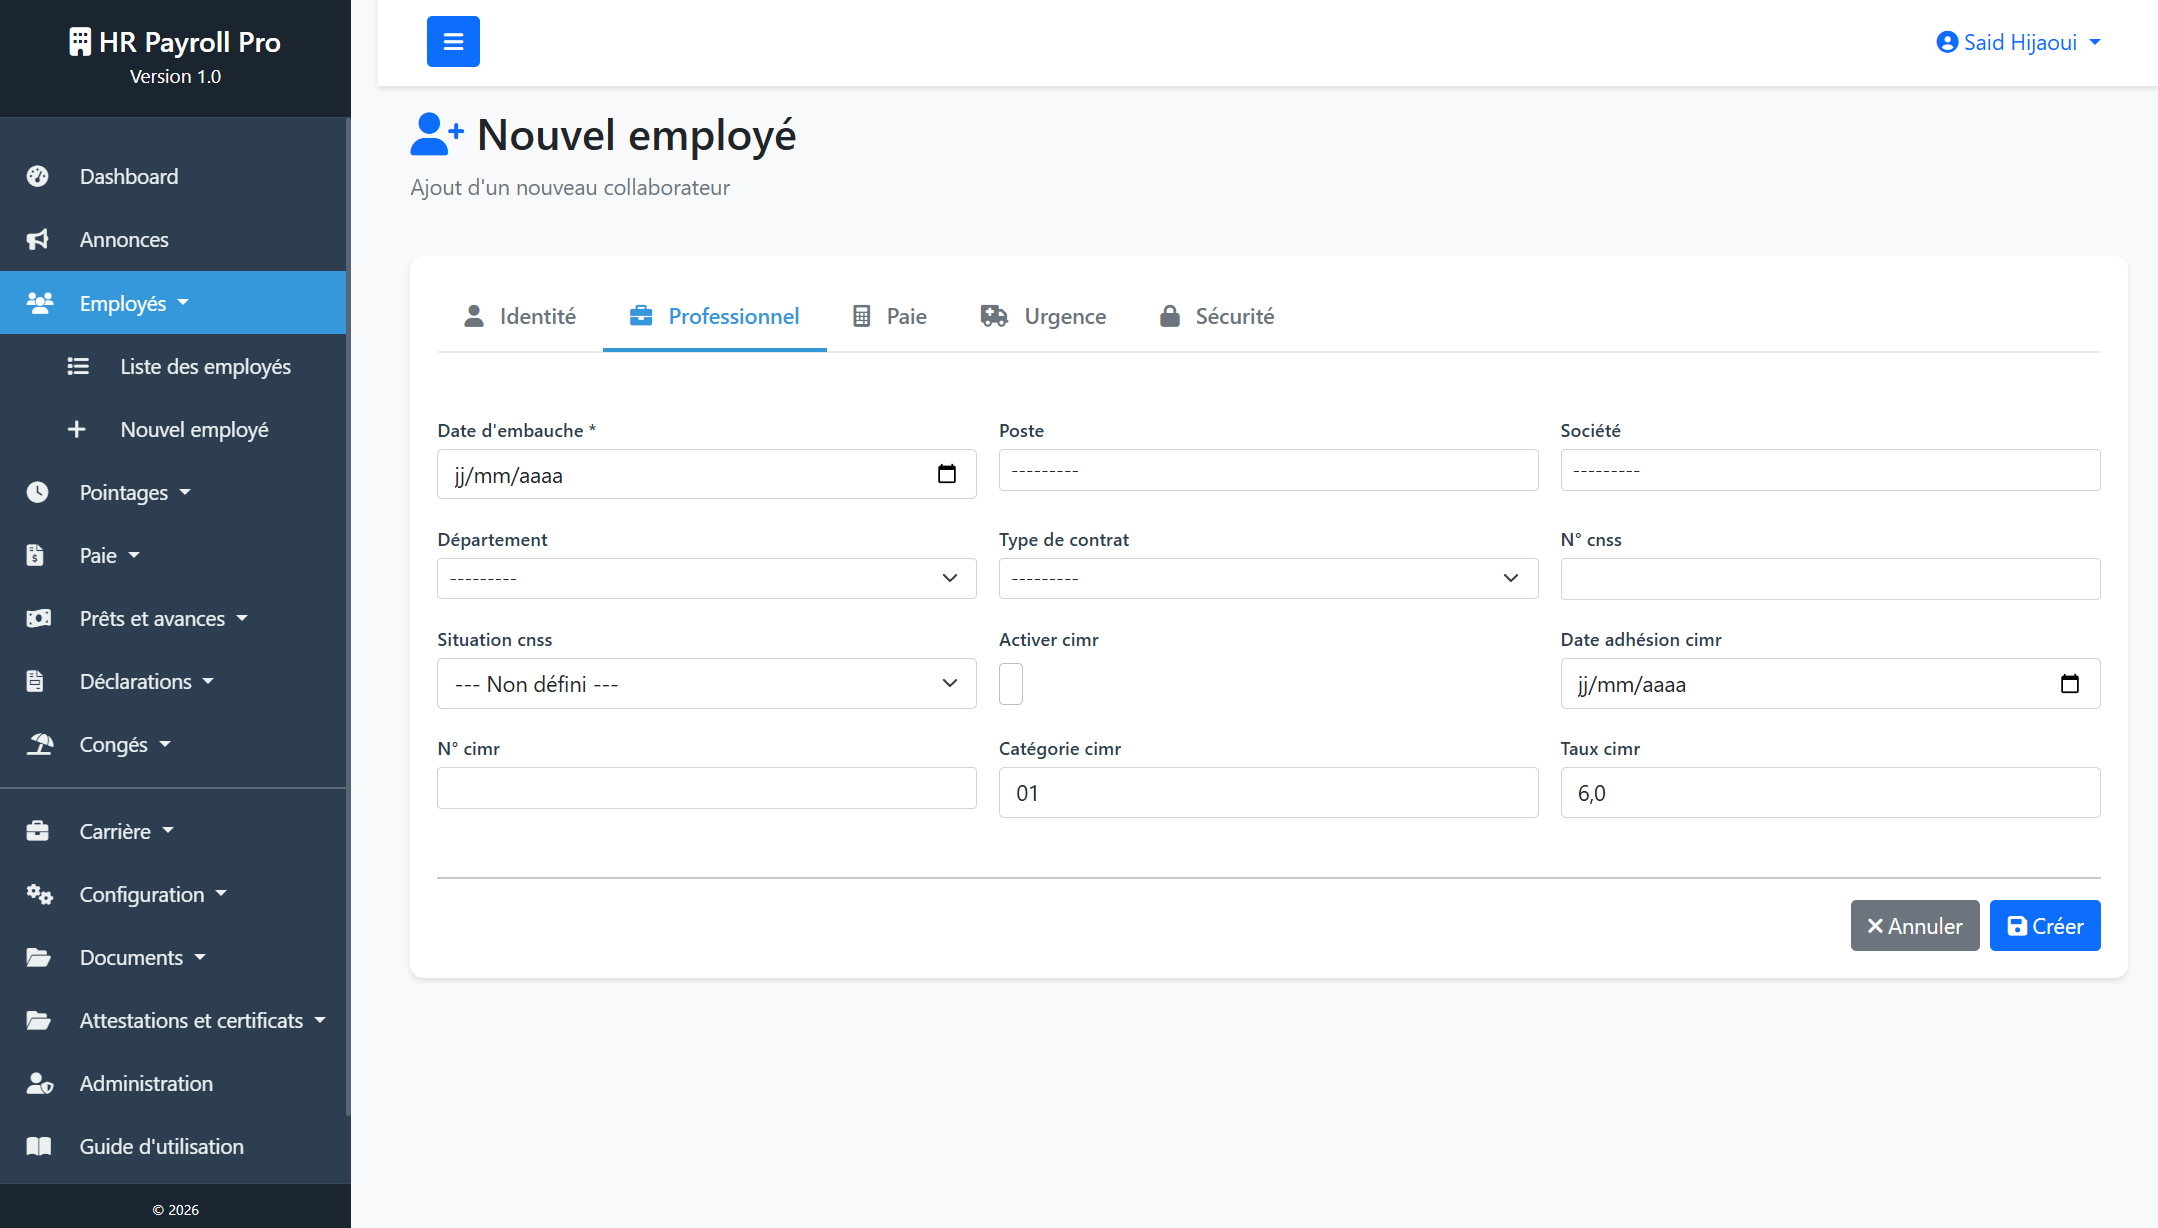2158x1228 pixels.
Task: Open calendar picker for Date adhésion cimr
Action: coord(2070,684)
